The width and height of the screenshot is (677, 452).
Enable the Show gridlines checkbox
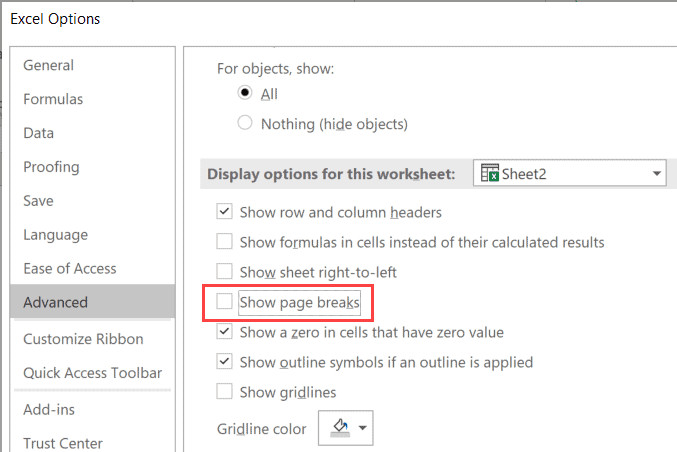[x=225, y=392]
